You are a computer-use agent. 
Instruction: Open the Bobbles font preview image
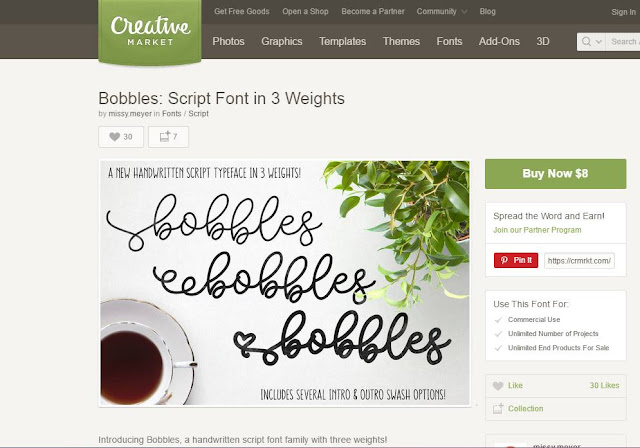point(285,283)
